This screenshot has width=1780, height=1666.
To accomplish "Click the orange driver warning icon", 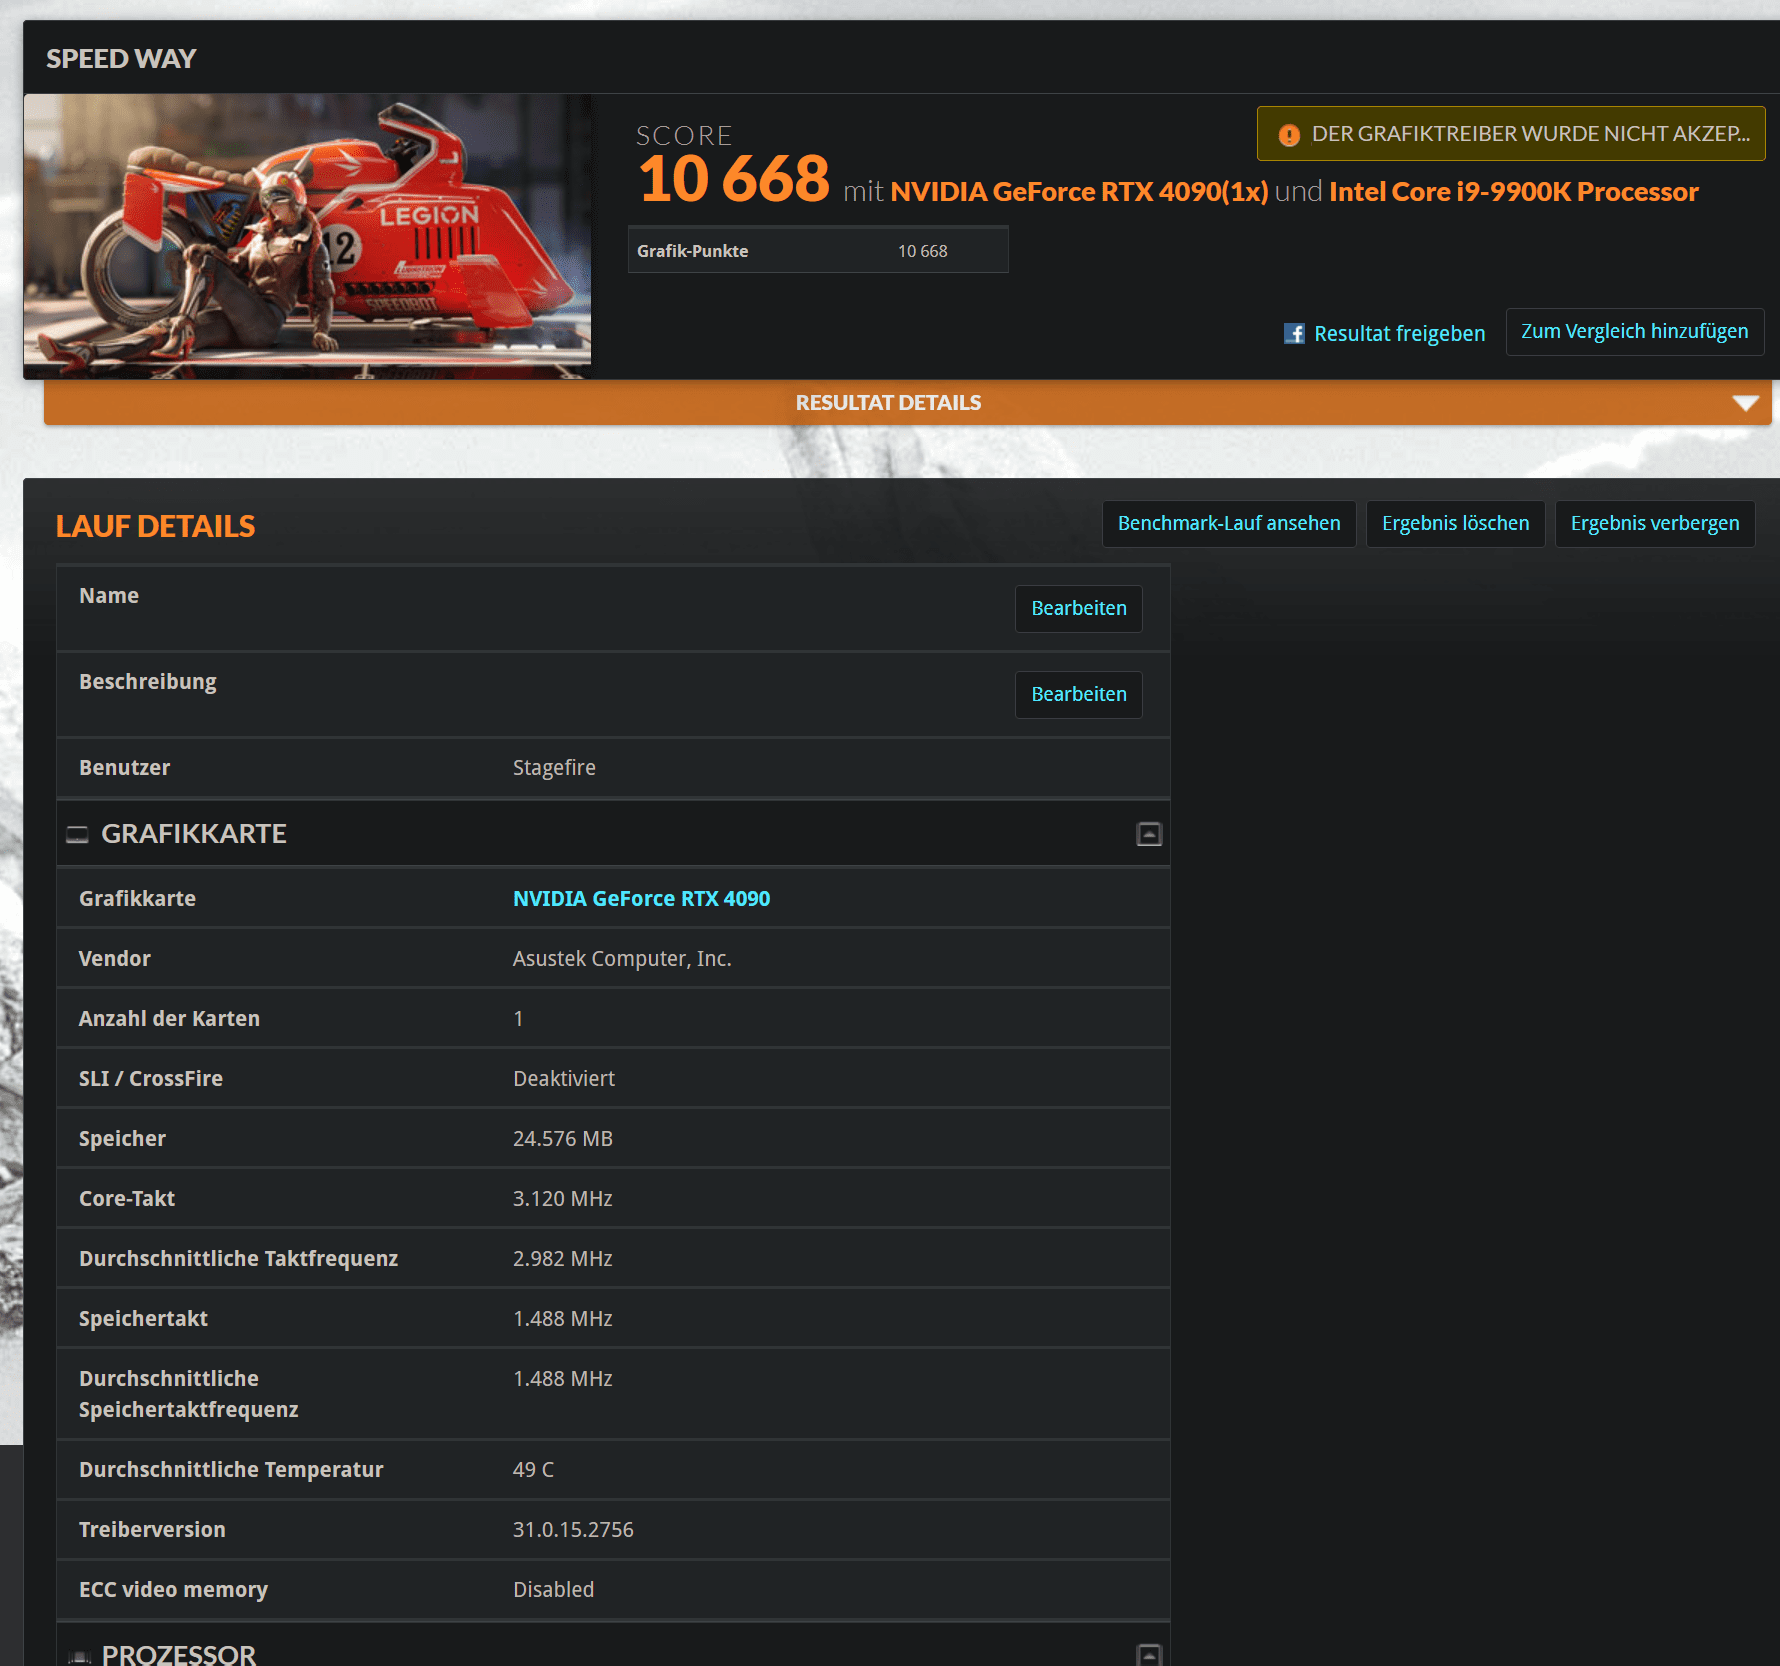I will click(1289, 135).
